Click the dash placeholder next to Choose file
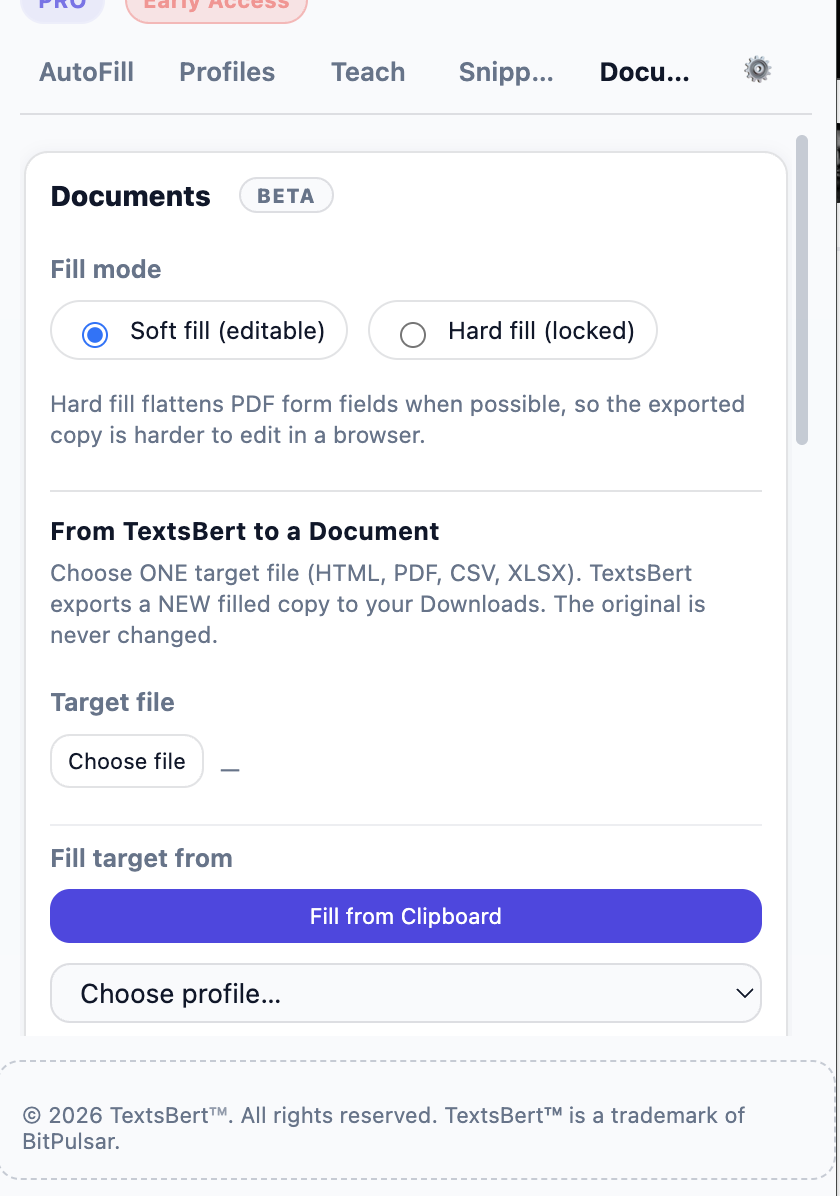The height and width of the screenshot is (1196, 840). (230, 770)
